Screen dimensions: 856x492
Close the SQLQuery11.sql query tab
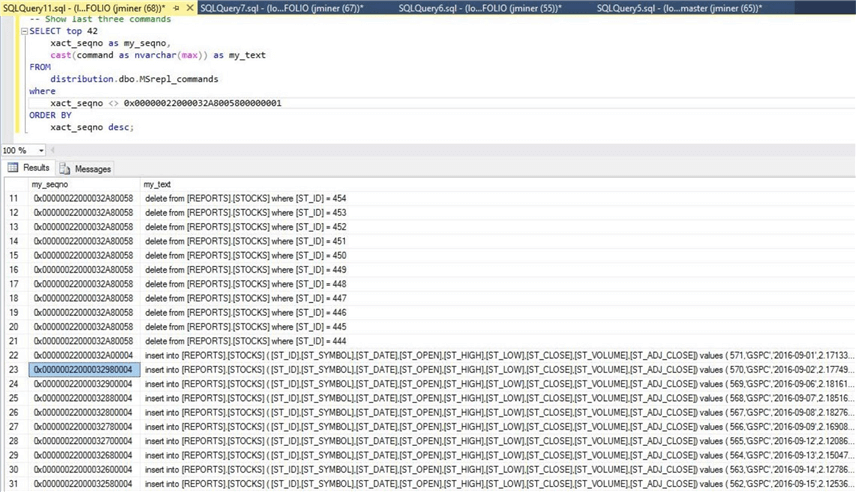coord(189,8)
